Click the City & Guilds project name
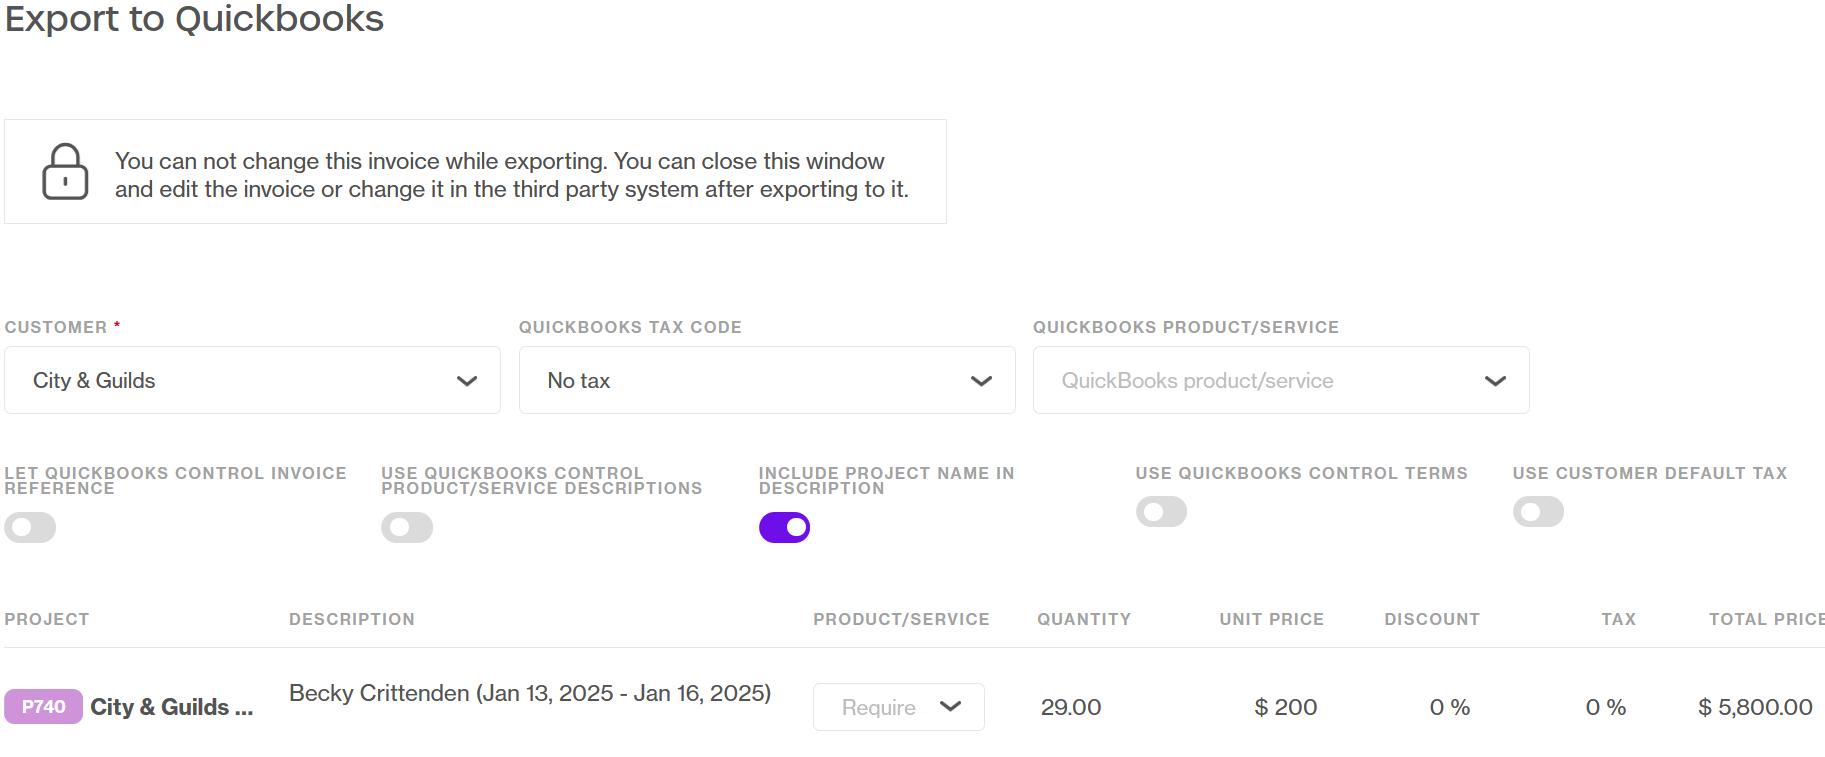 click(172, 707)
